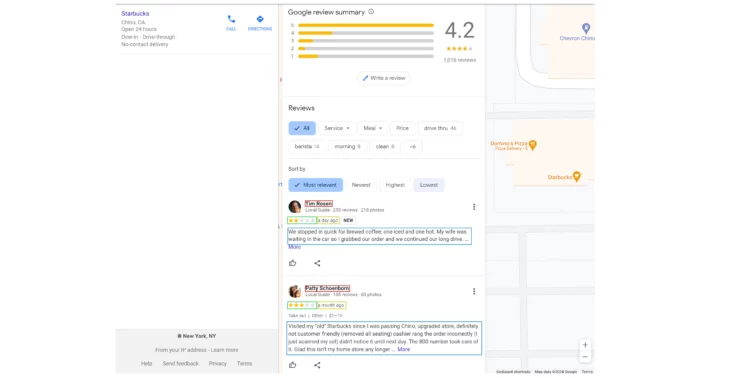Select the All reviews filter chip
The height and width of the screenshot is (378, 744).
coord(302,128)
